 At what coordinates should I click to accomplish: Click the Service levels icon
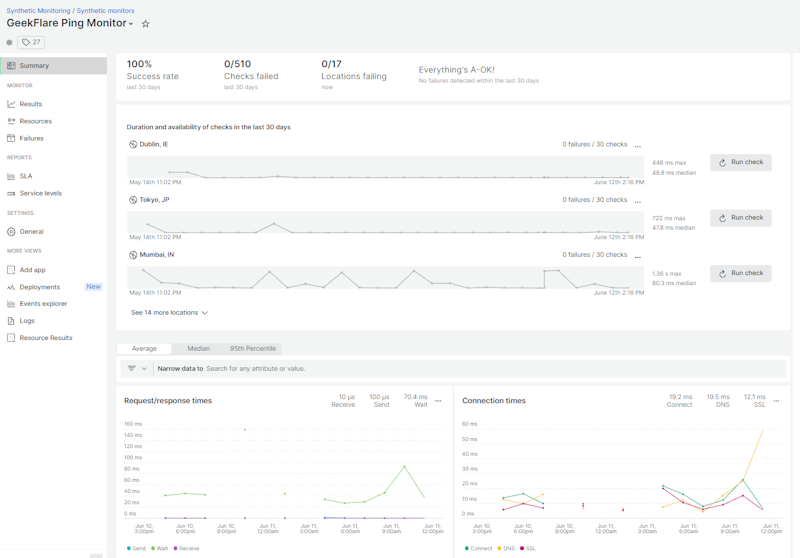pos(11,193)
